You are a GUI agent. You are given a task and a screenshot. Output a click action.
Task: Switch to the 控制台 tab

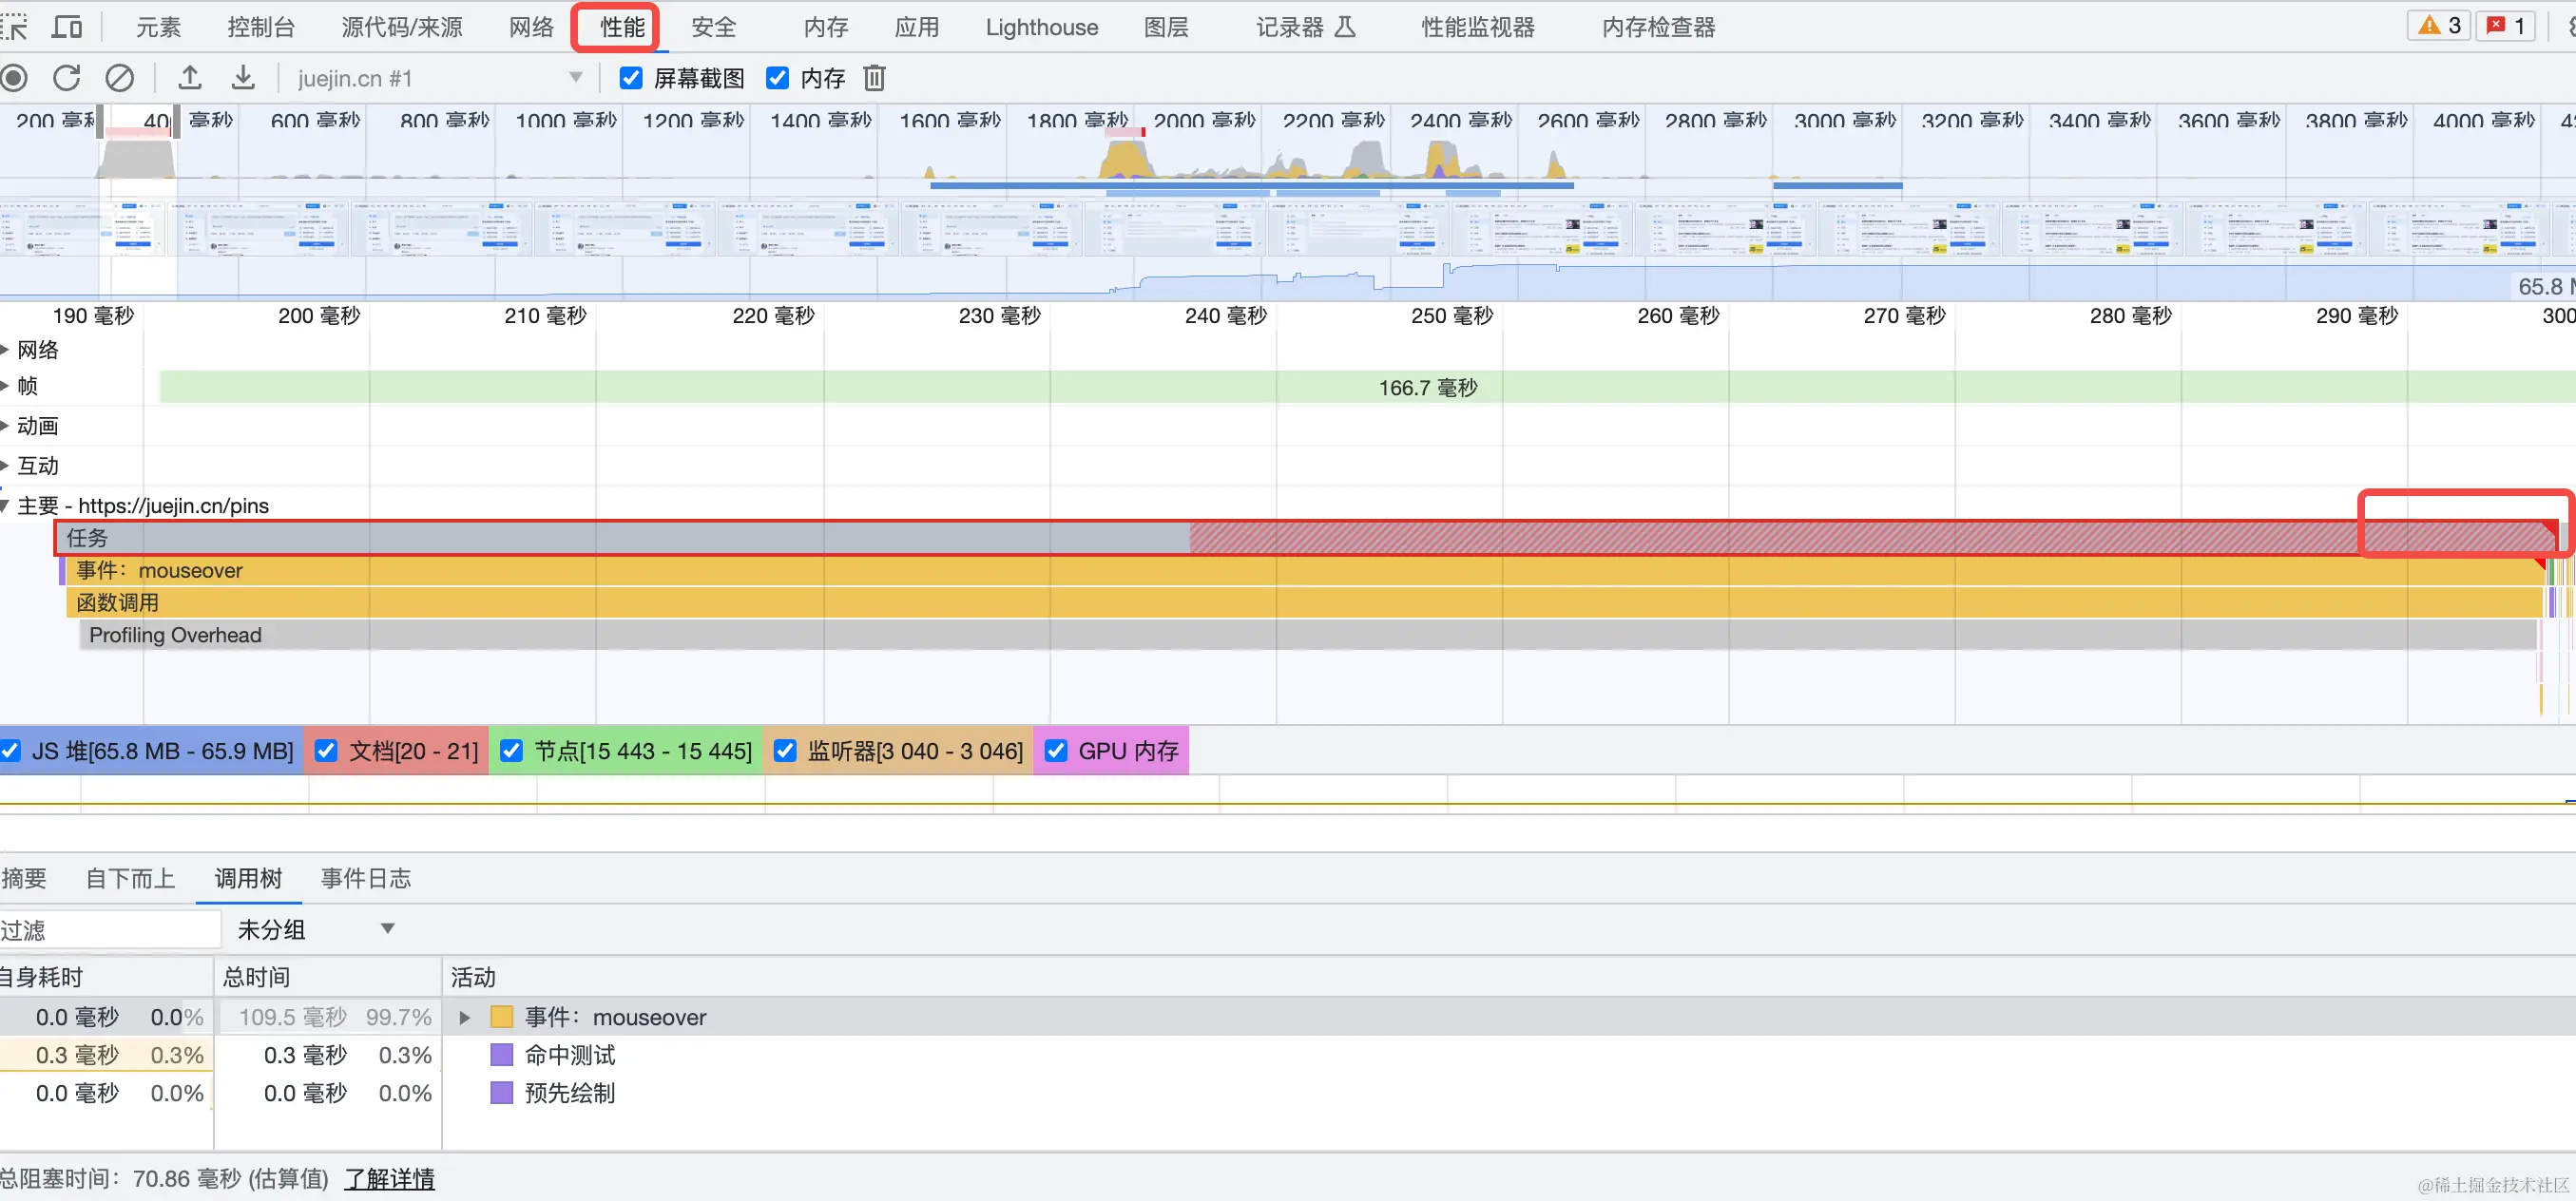coord(261,27)
